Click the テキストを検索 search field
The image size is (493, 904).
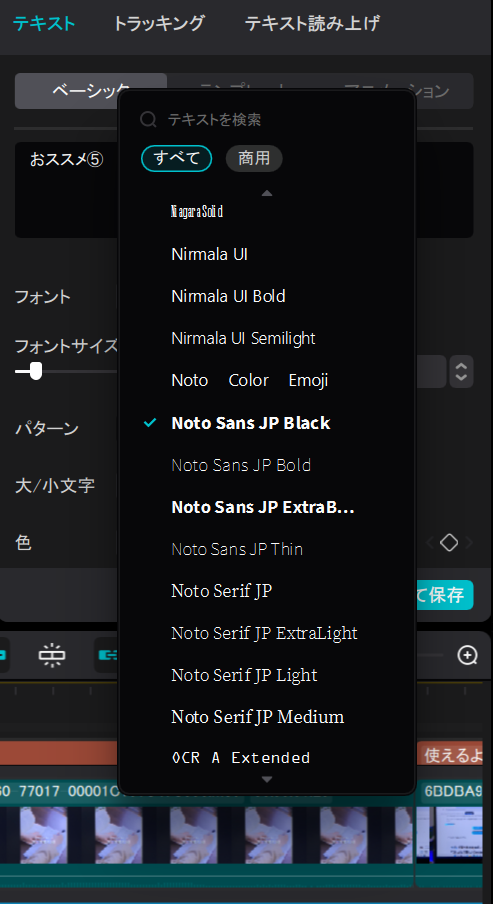click(x=283, y=119)
